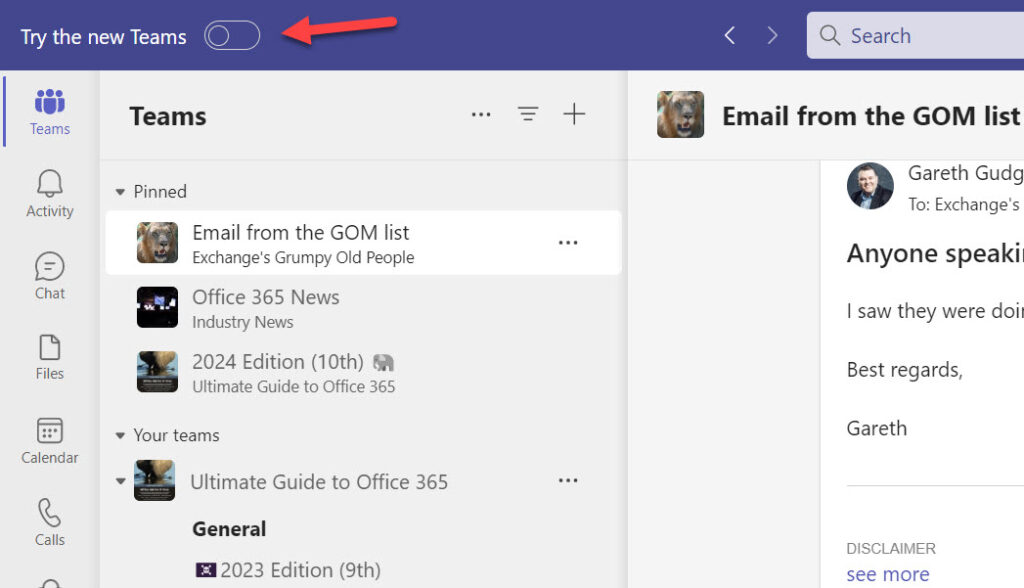Open more options for Email from the GOM list
This screenshot has height=588, width=1024.
(x=568, y=243)
